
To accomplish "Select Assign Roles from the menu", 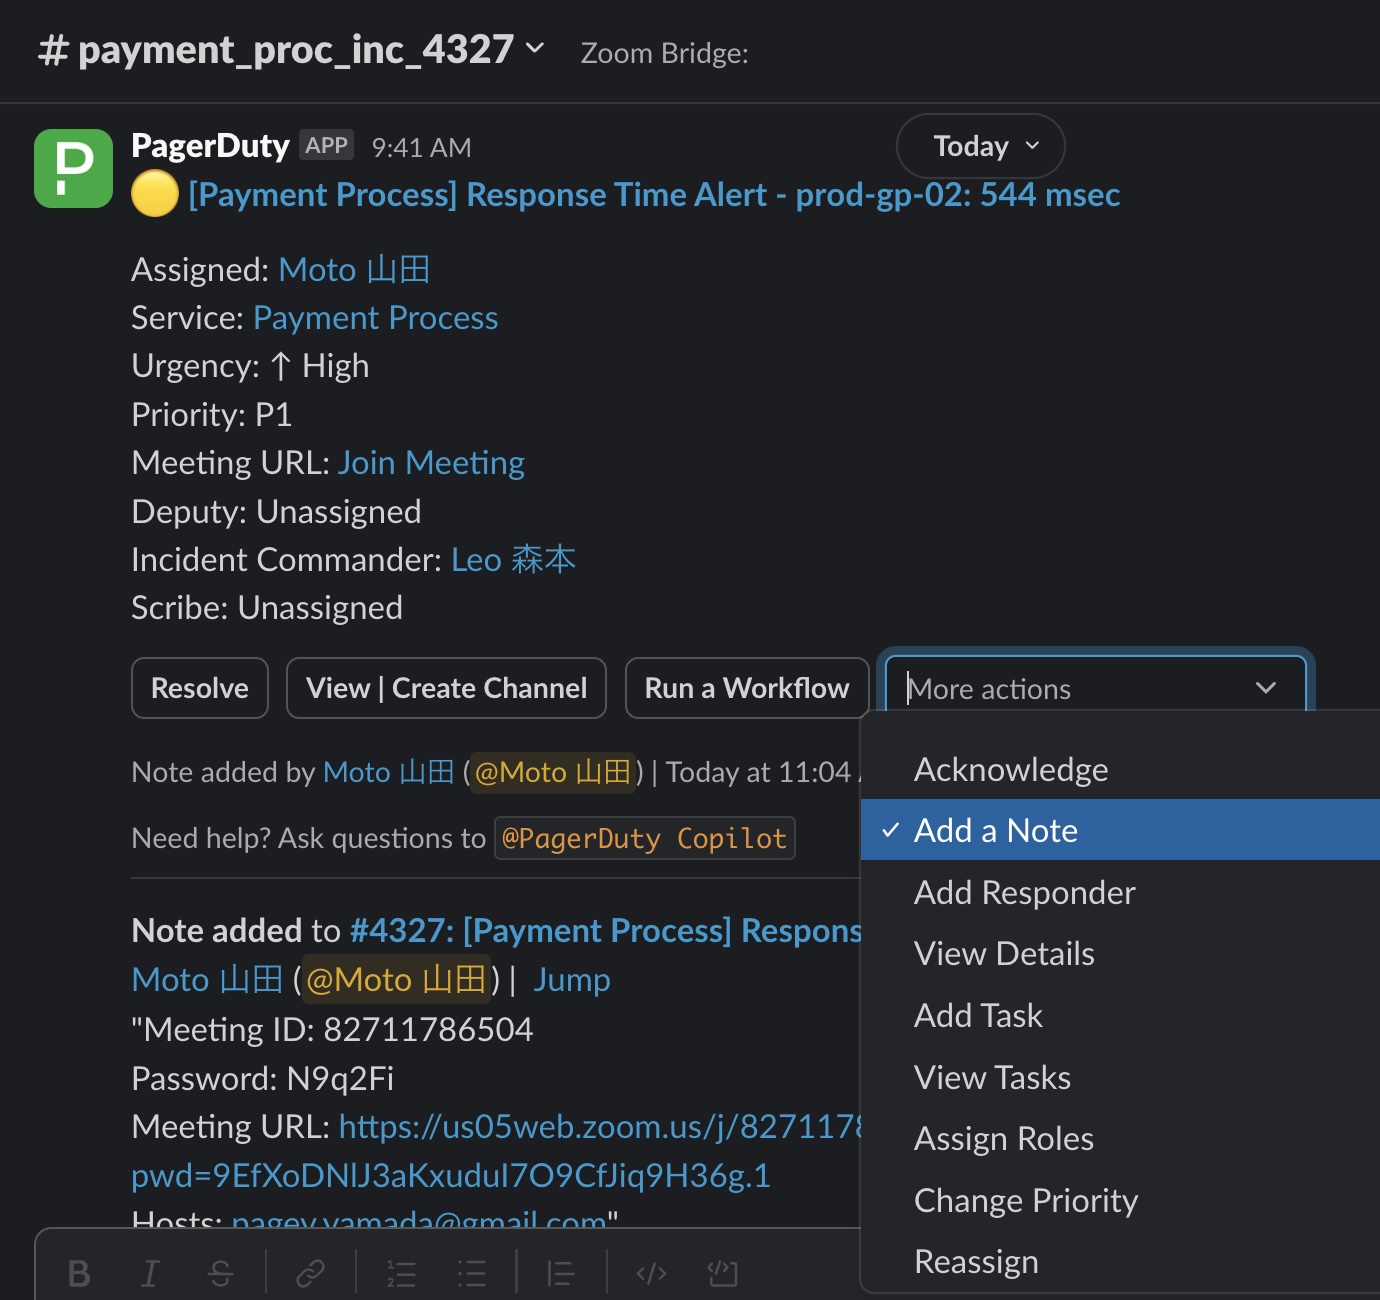I will (1003, 1138).
